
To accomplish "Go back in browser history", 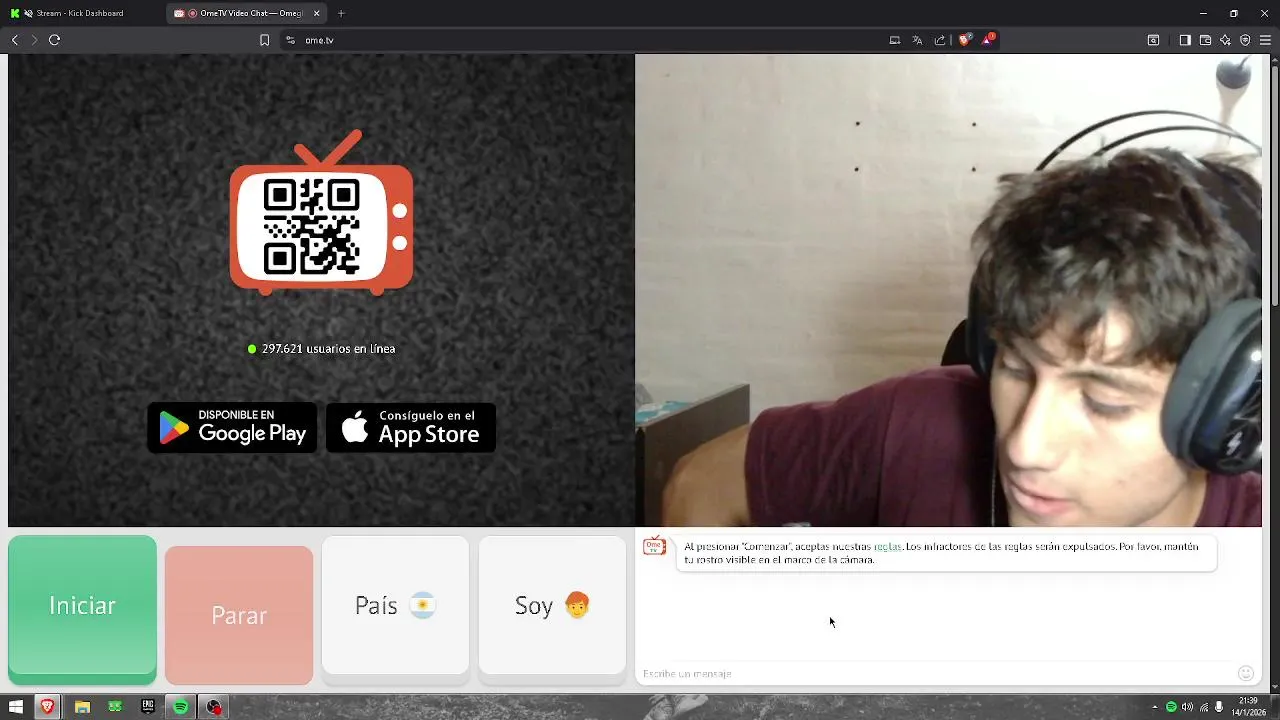I will pos(14,40).
